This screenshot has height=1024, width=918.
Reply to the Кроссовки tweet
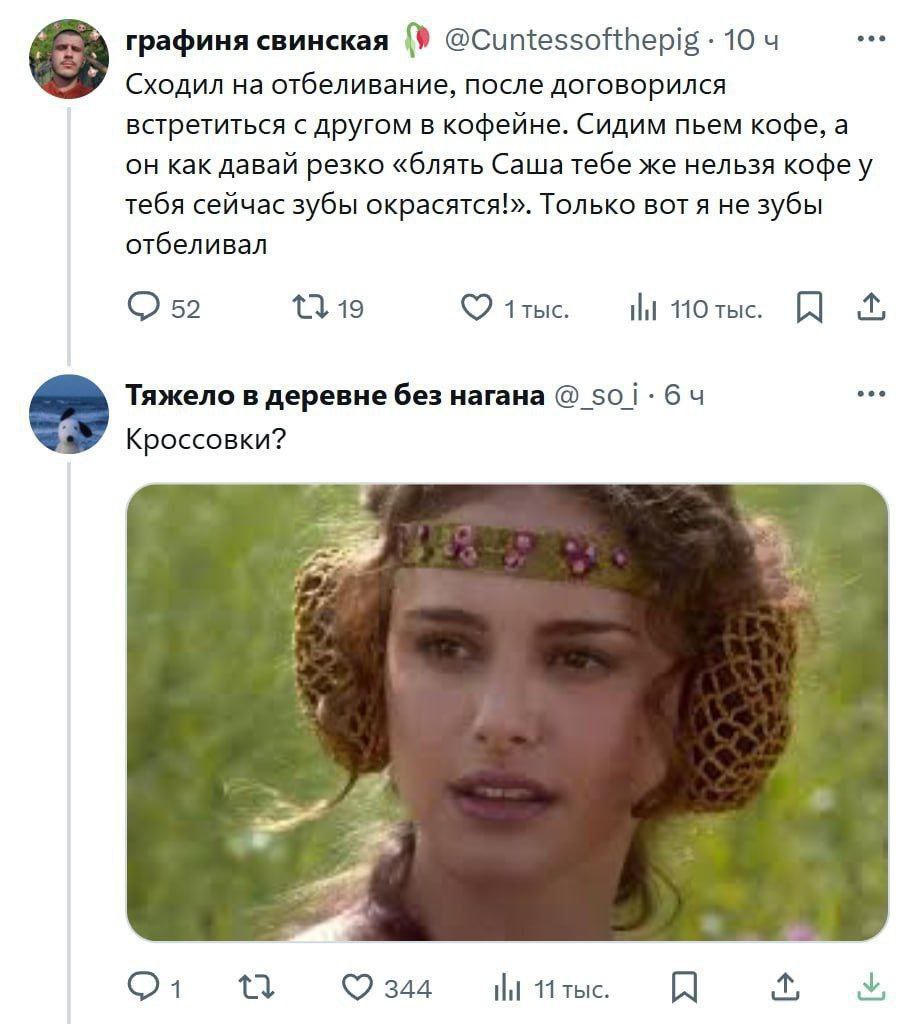pos(153,987)
